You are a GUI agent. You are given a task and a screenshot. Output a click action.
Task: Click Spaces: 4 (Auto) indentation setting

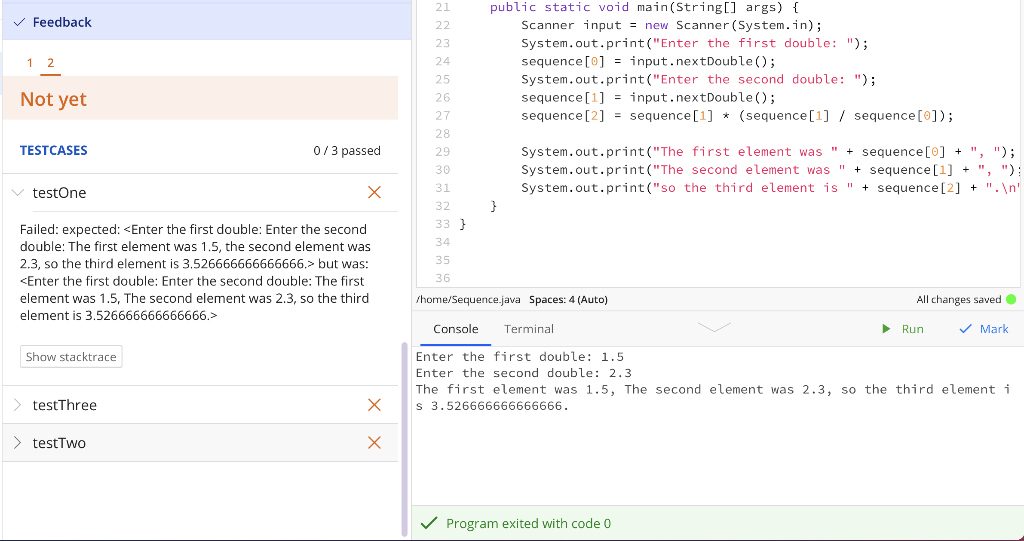click(x=568, y=300)
